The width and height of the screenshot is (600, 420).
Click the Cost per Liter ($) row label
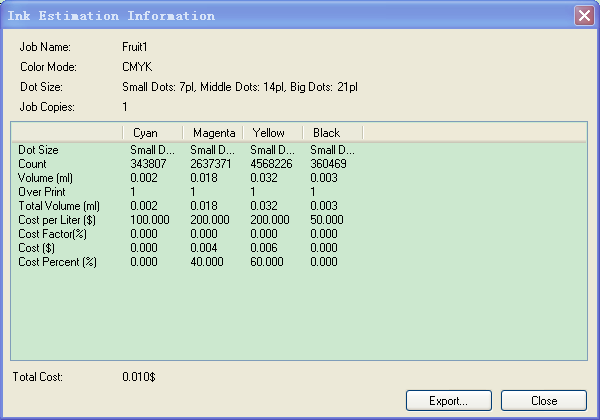point(57,218)
